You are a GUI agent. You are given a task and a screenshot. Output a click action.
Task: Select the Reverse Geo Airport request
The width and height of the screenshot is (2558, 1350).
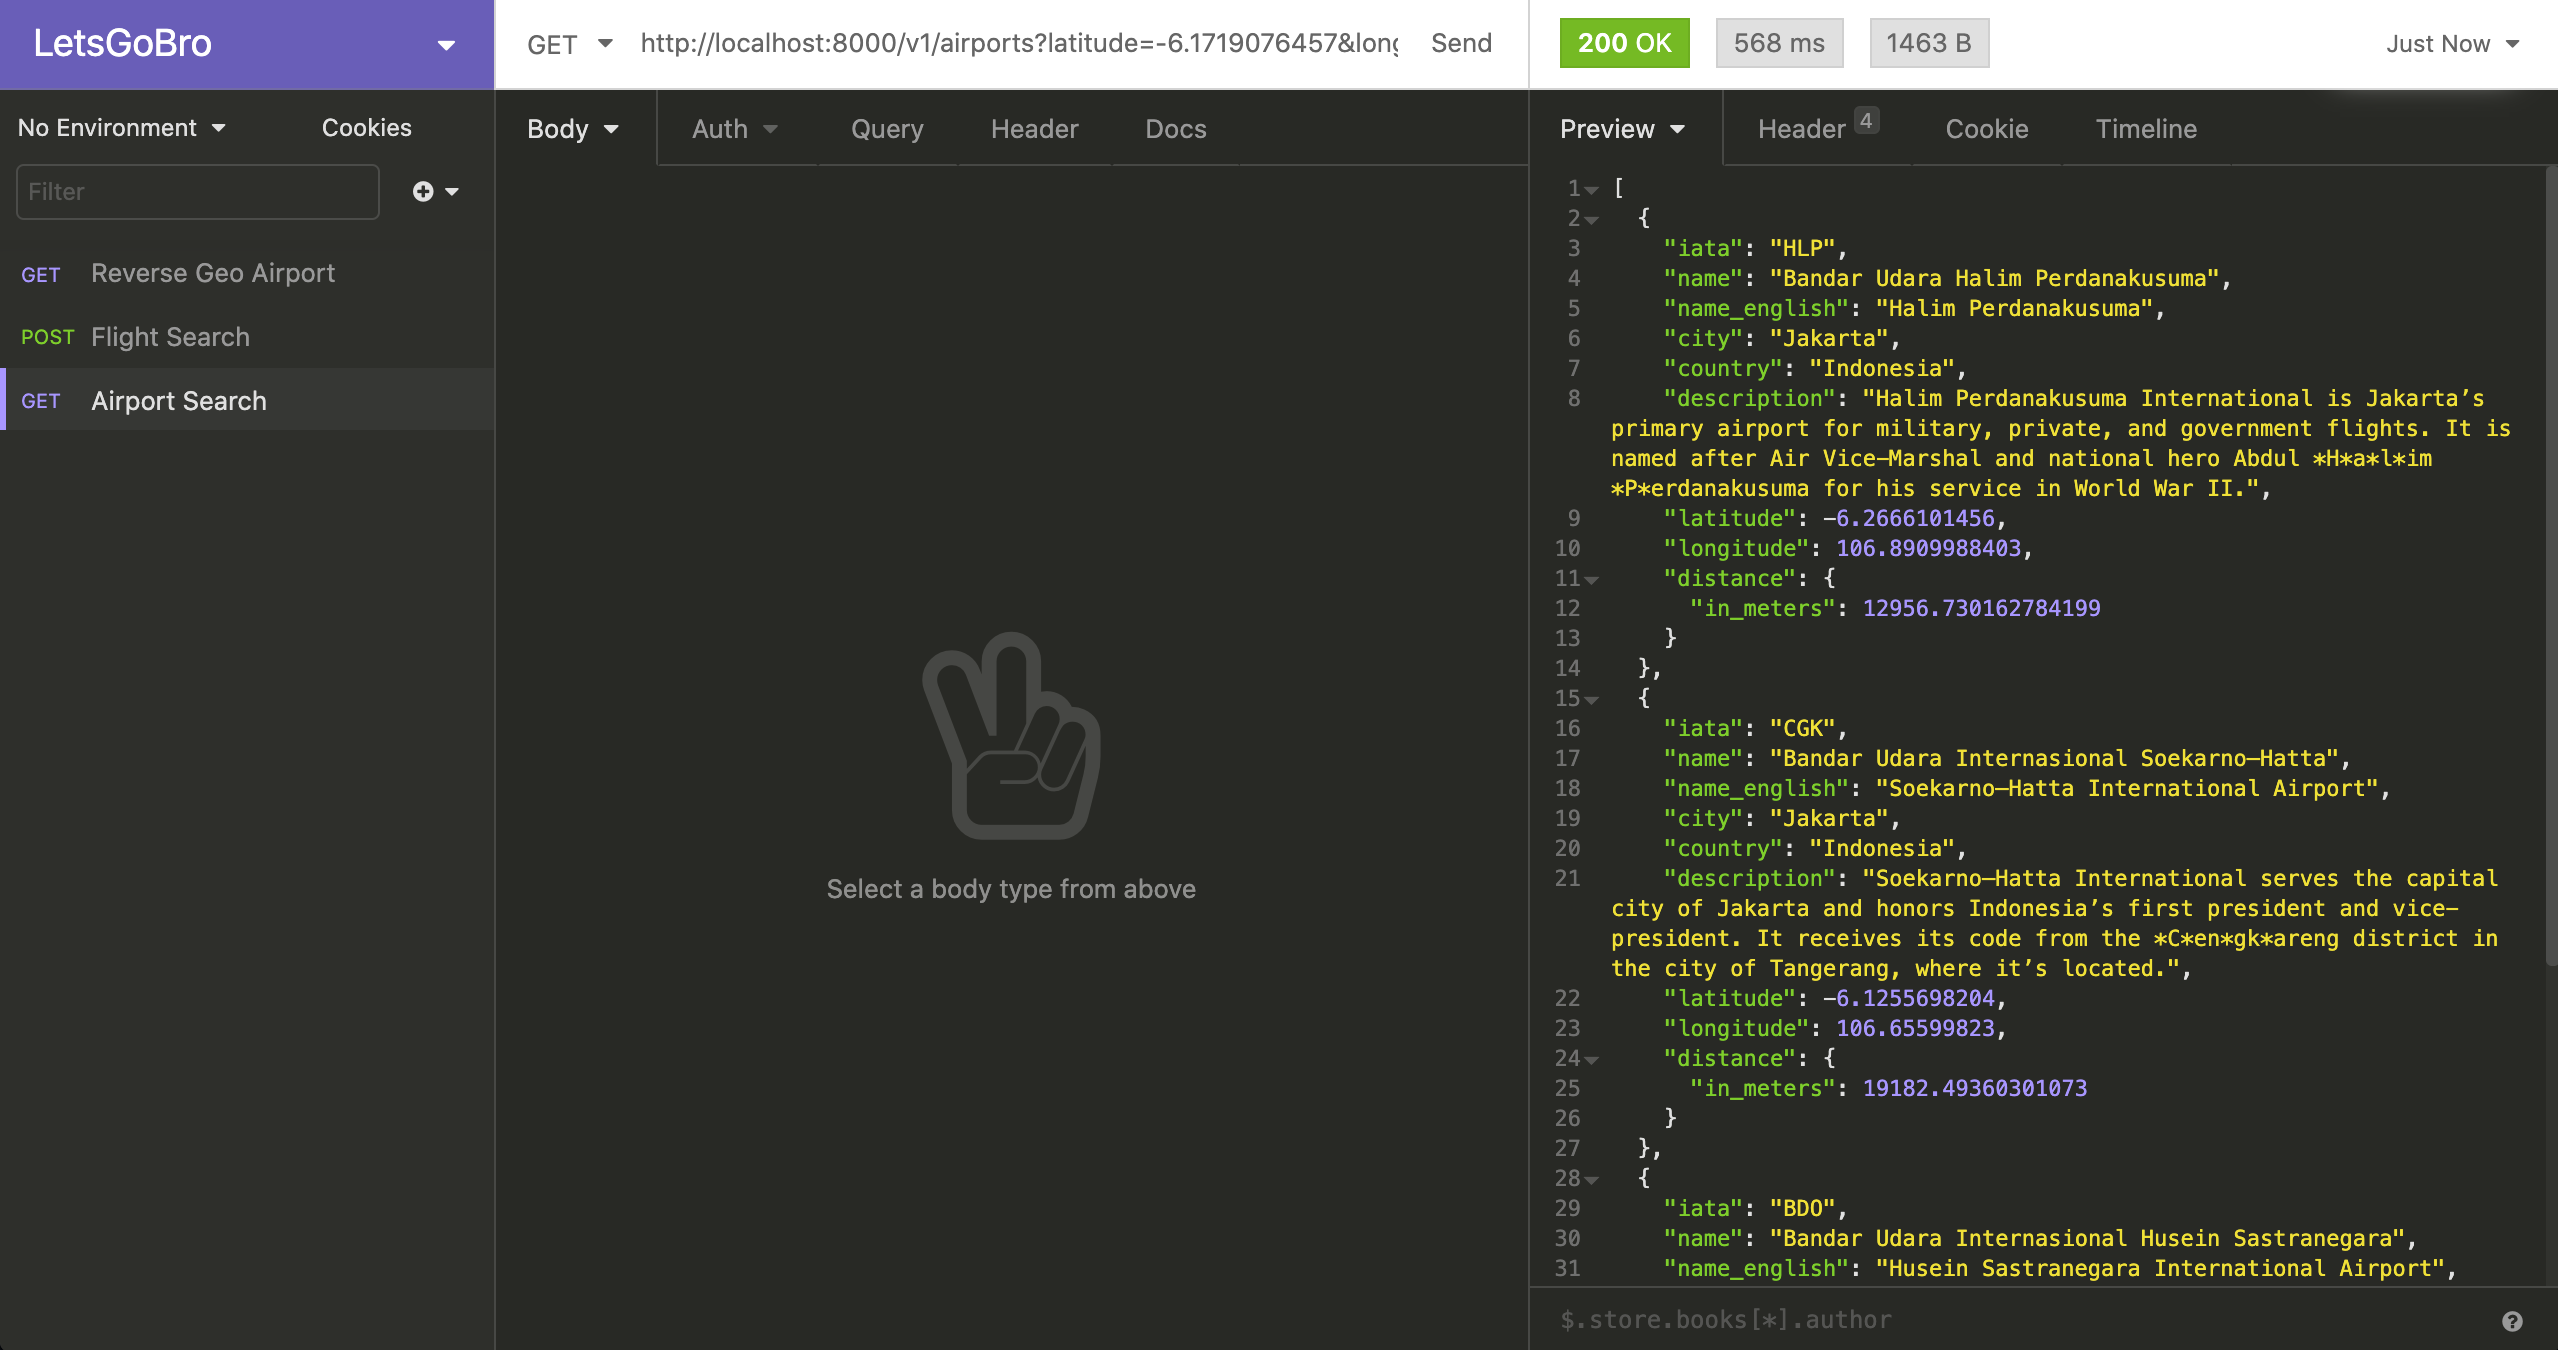(212, 273)
